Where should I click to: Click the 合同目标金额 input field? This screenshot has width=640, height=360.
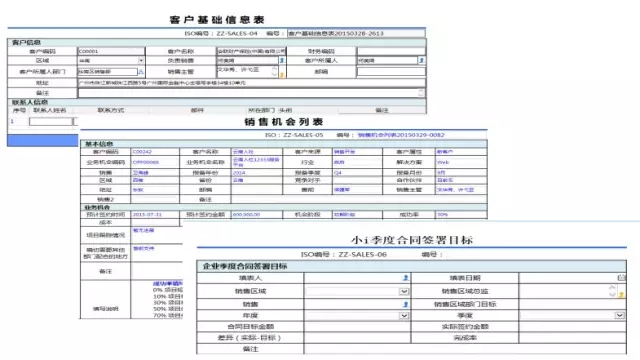pyautogui.click(x=357, y=327)
